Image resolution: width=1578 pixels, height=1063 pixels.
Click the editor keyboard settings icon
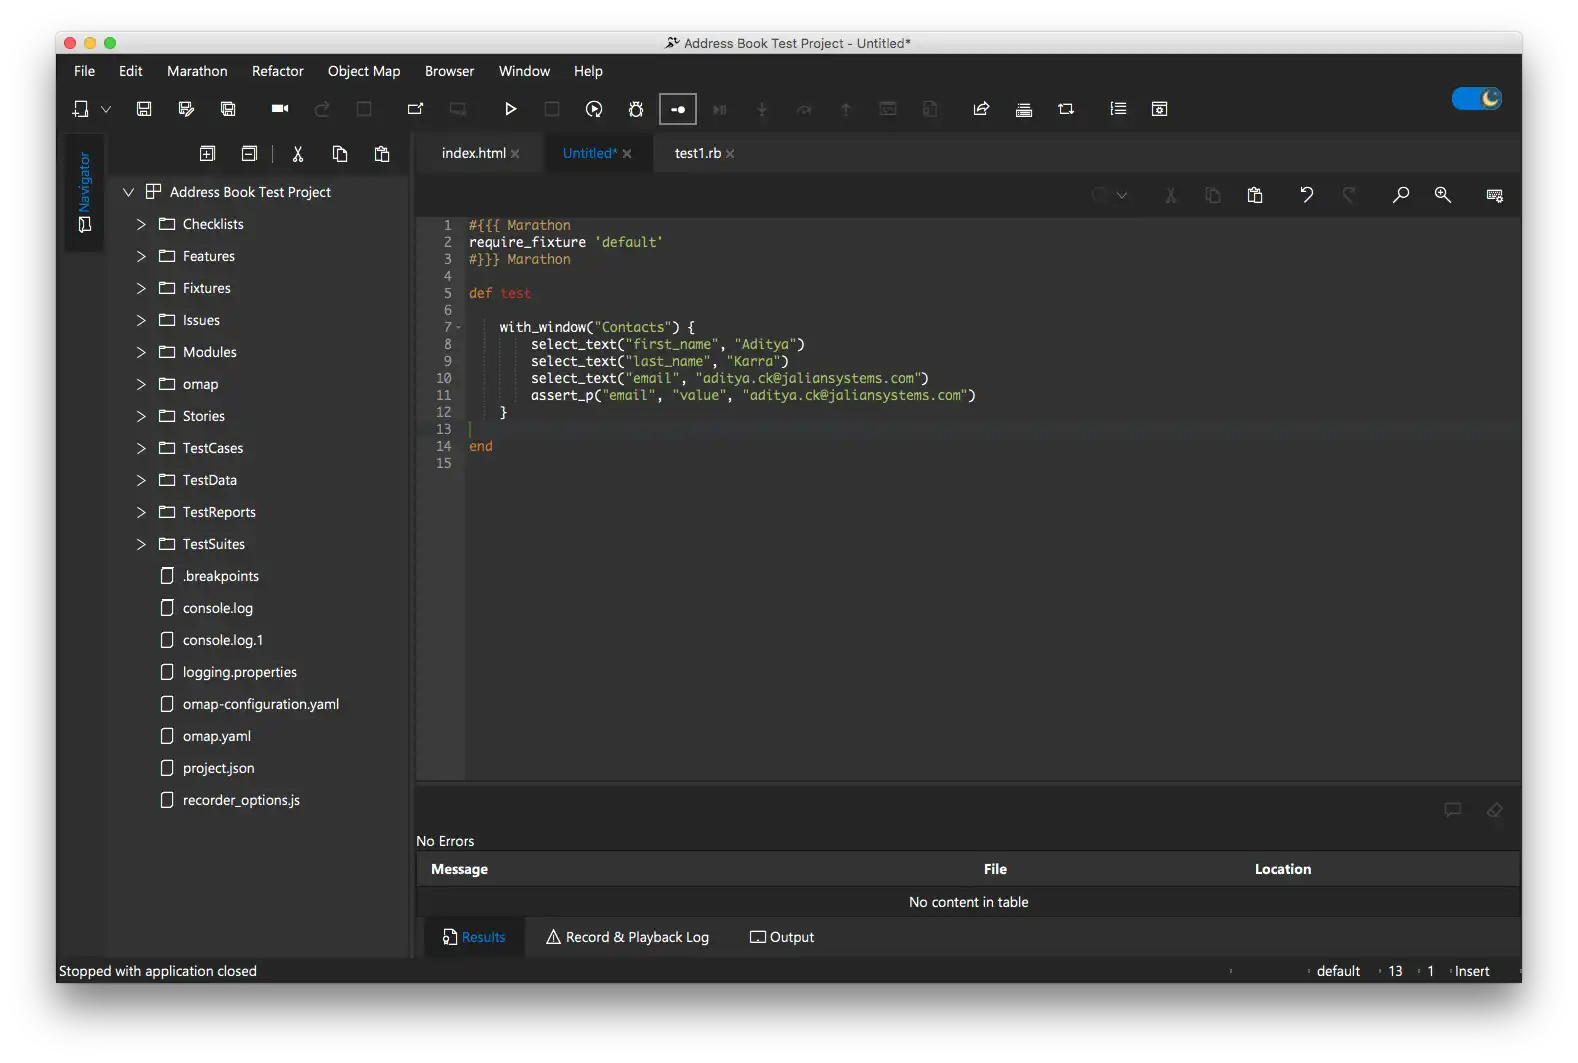point(1495,195)
